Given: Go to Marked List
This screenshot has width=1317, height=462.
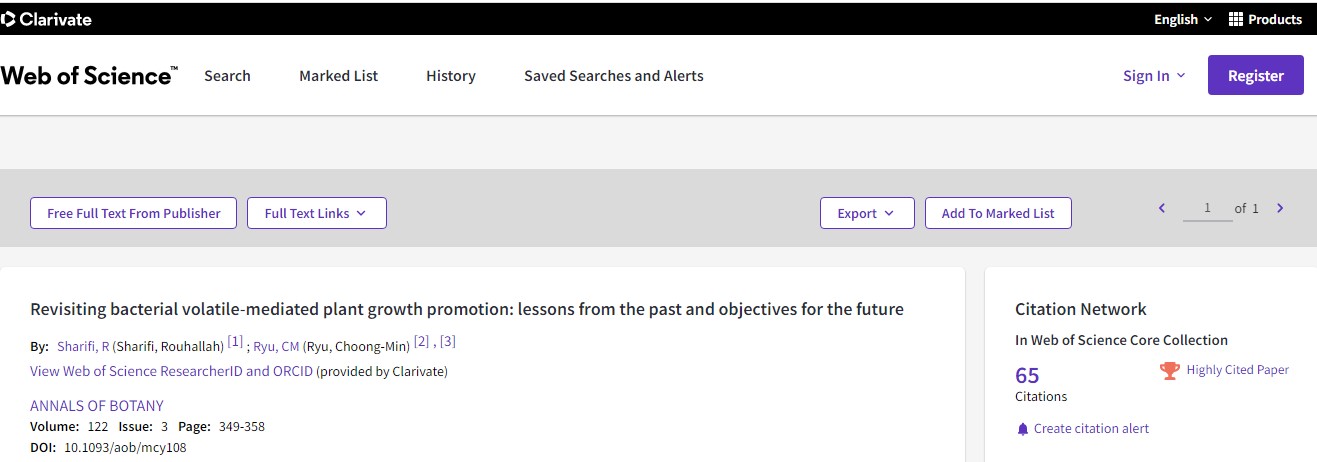Looking at the screenshot, I should [x=338, y=76].
